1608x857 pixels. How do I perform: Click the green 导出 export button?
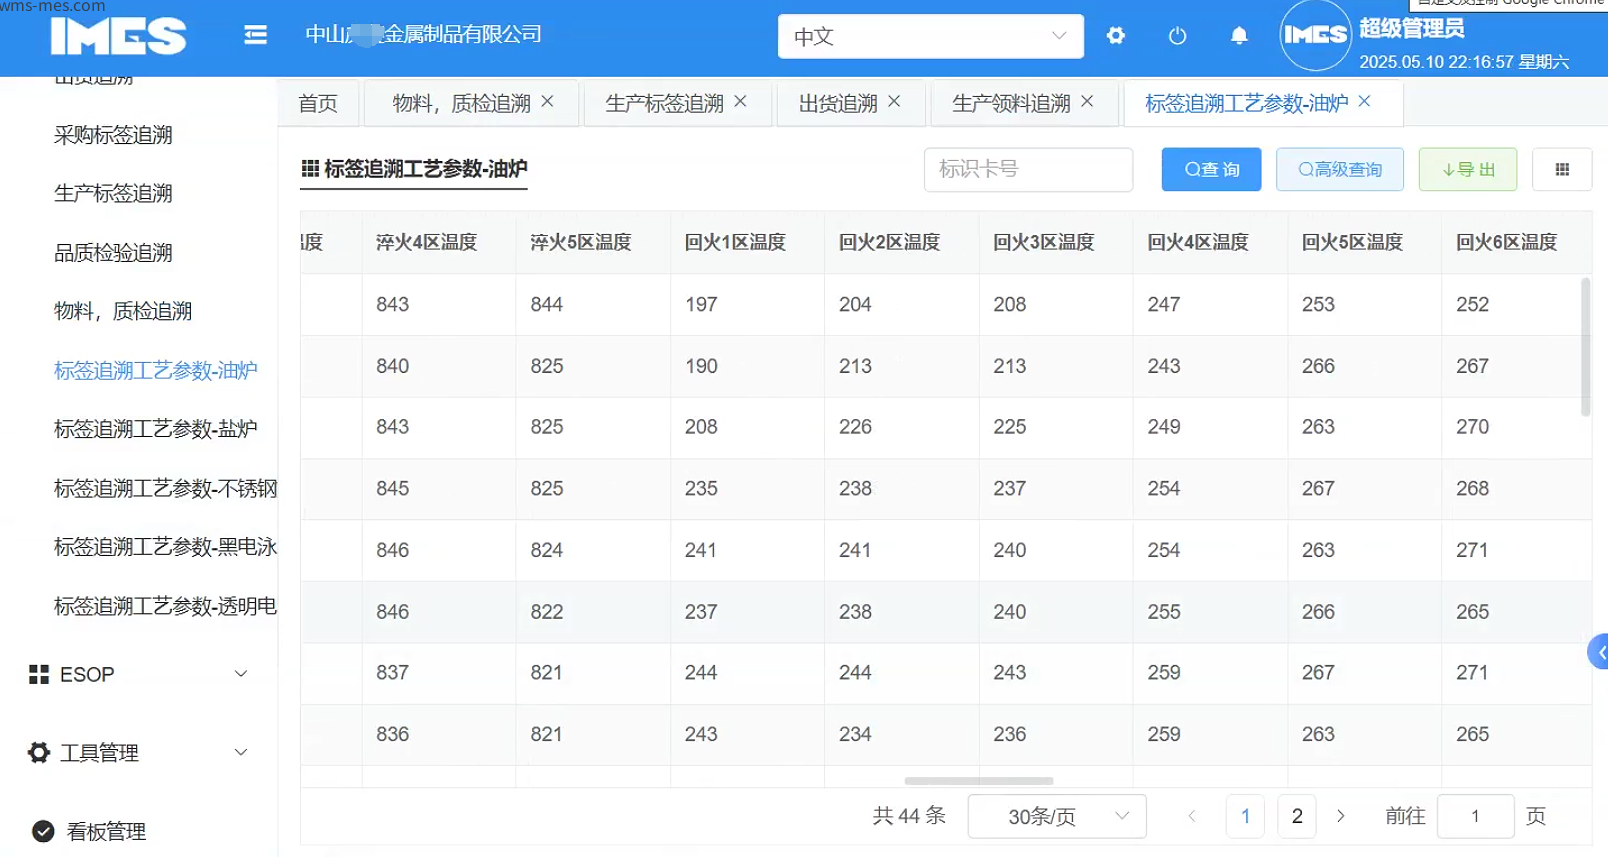(1468, 170)
